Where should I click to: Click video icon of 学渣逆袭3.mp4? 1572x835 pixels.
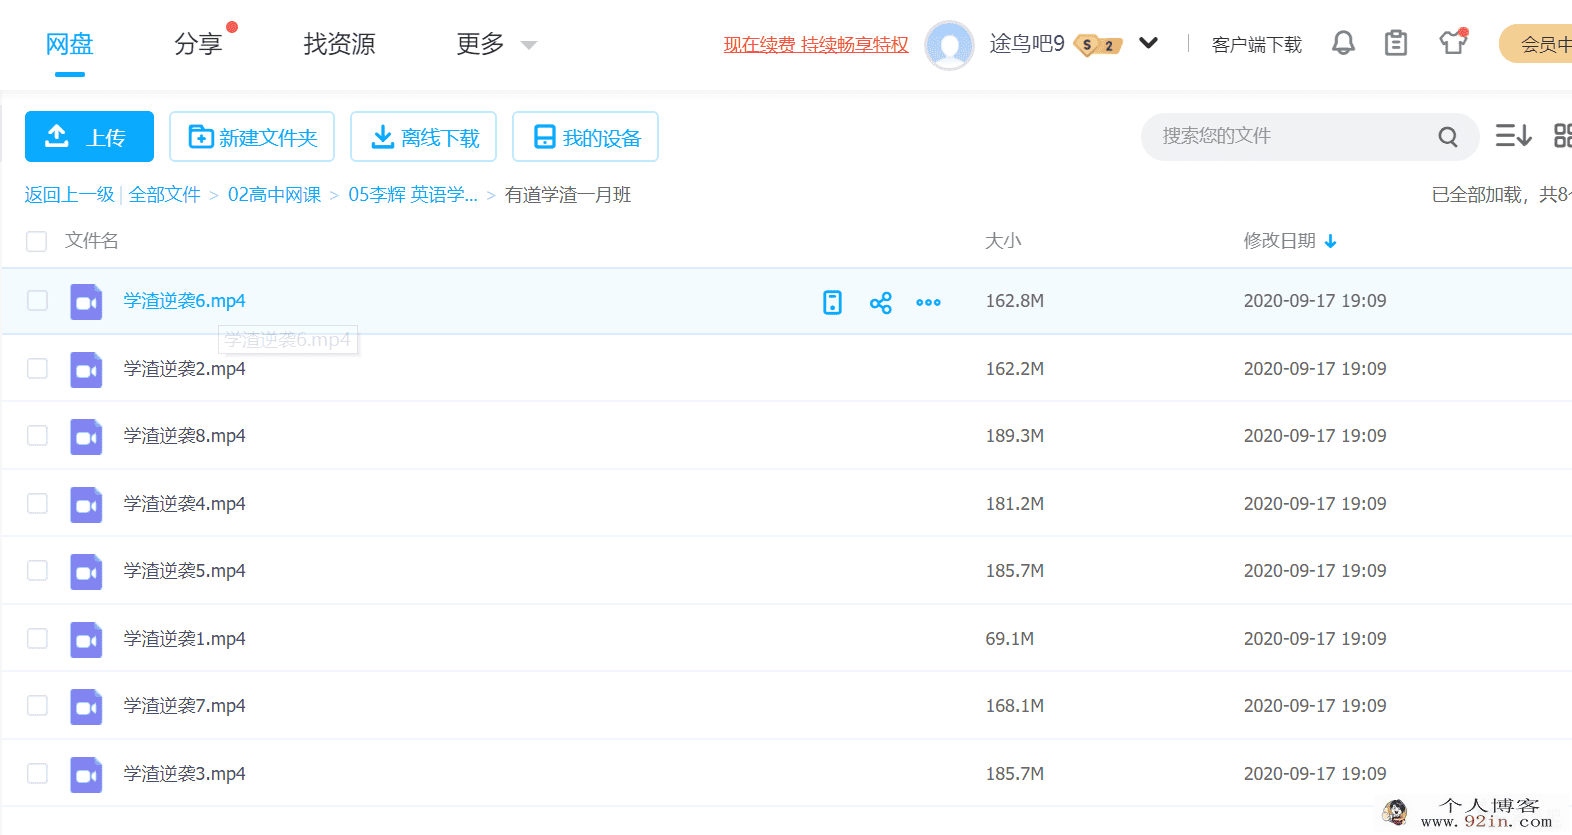[x=86, y=775]
